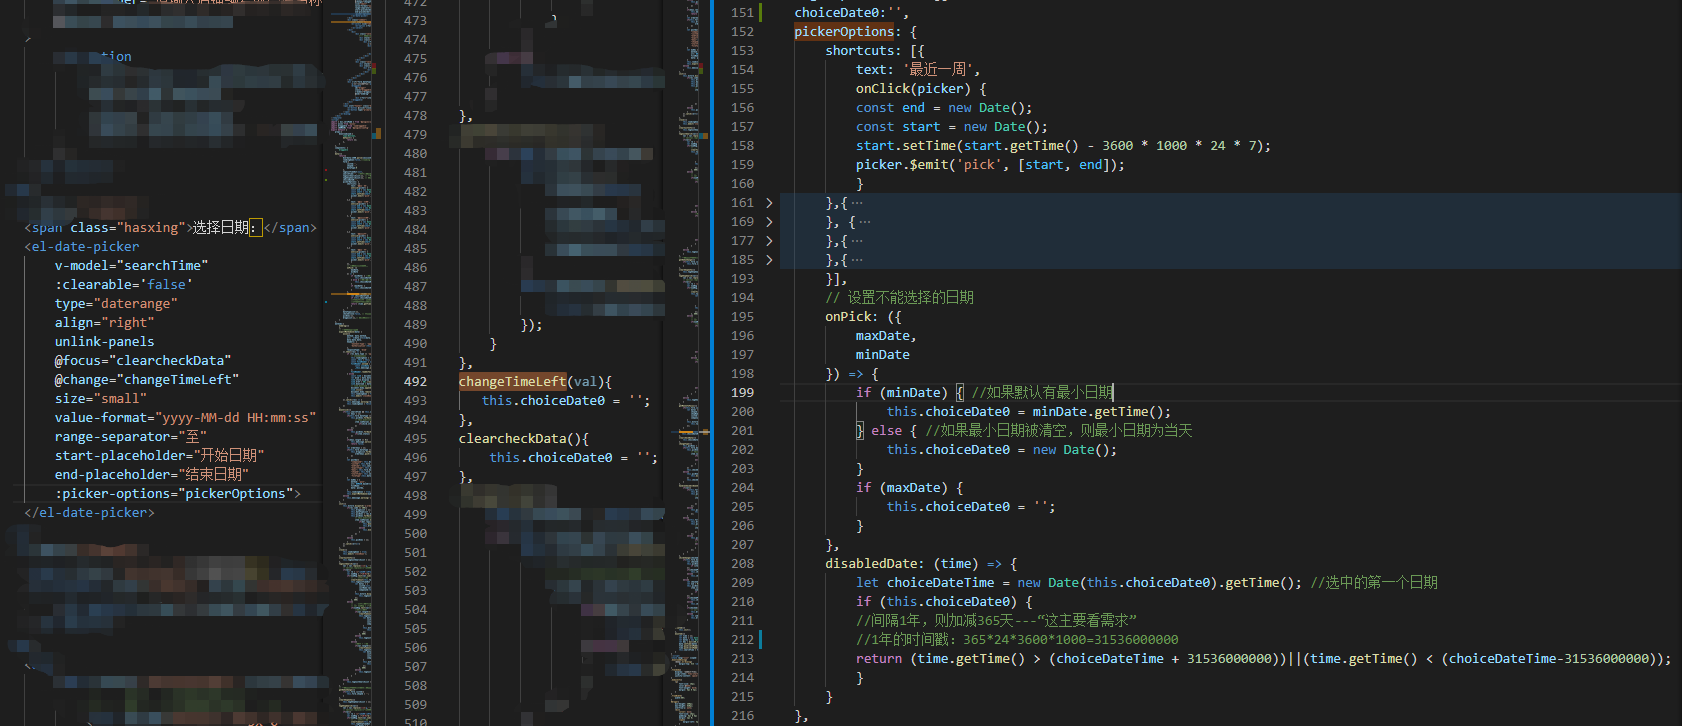1682x726 pixels.
Task: Click the highlighted pickerOptions: { line
Action: click(855, 32)
